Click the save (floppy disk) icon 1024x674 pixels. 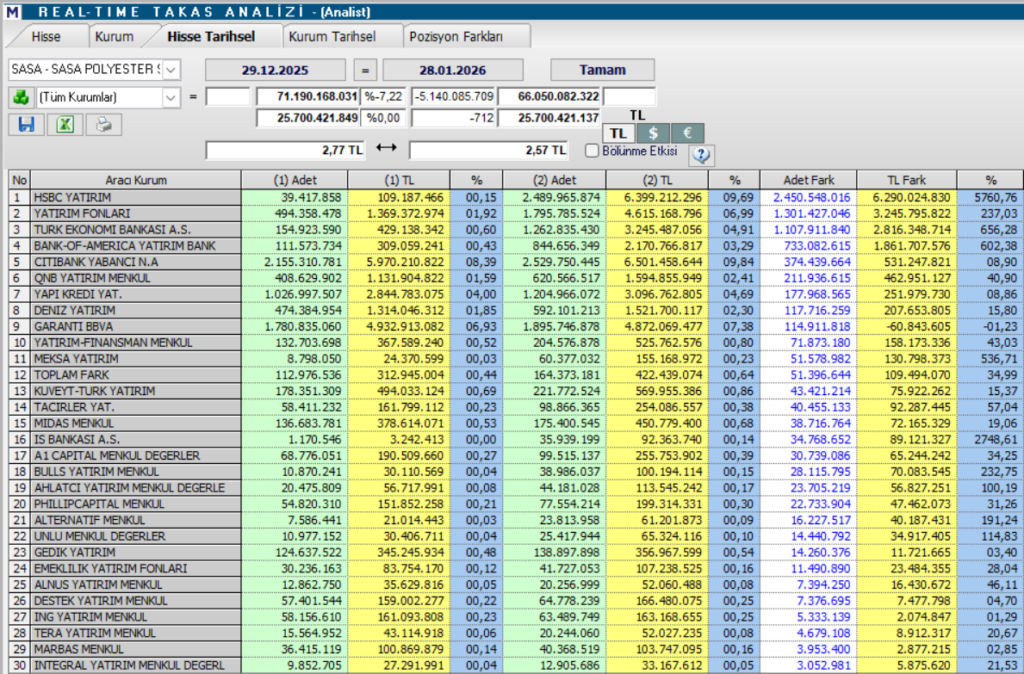[x=26, y=124]
